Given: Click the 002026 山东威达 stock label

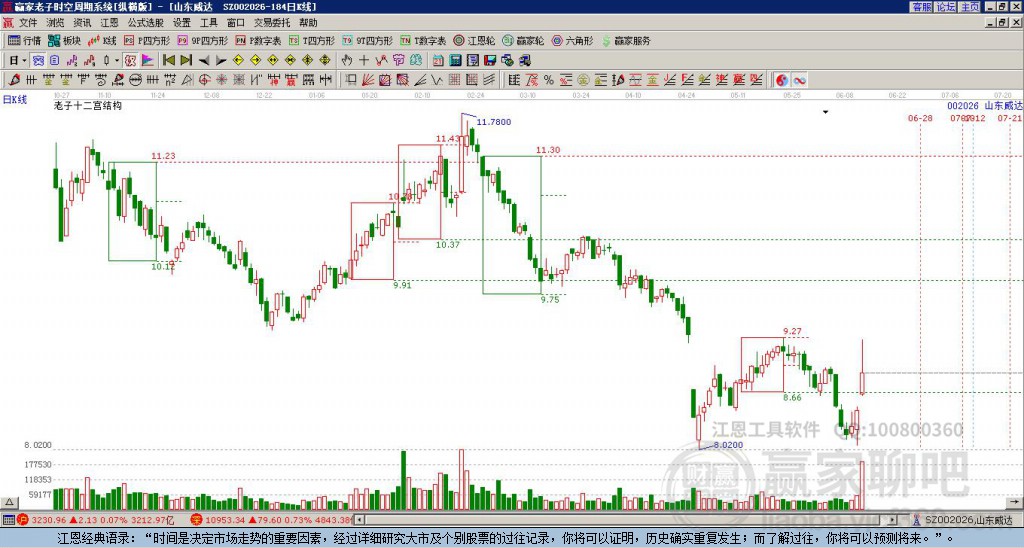Looking at the screenshot, I should click(985, 106).
